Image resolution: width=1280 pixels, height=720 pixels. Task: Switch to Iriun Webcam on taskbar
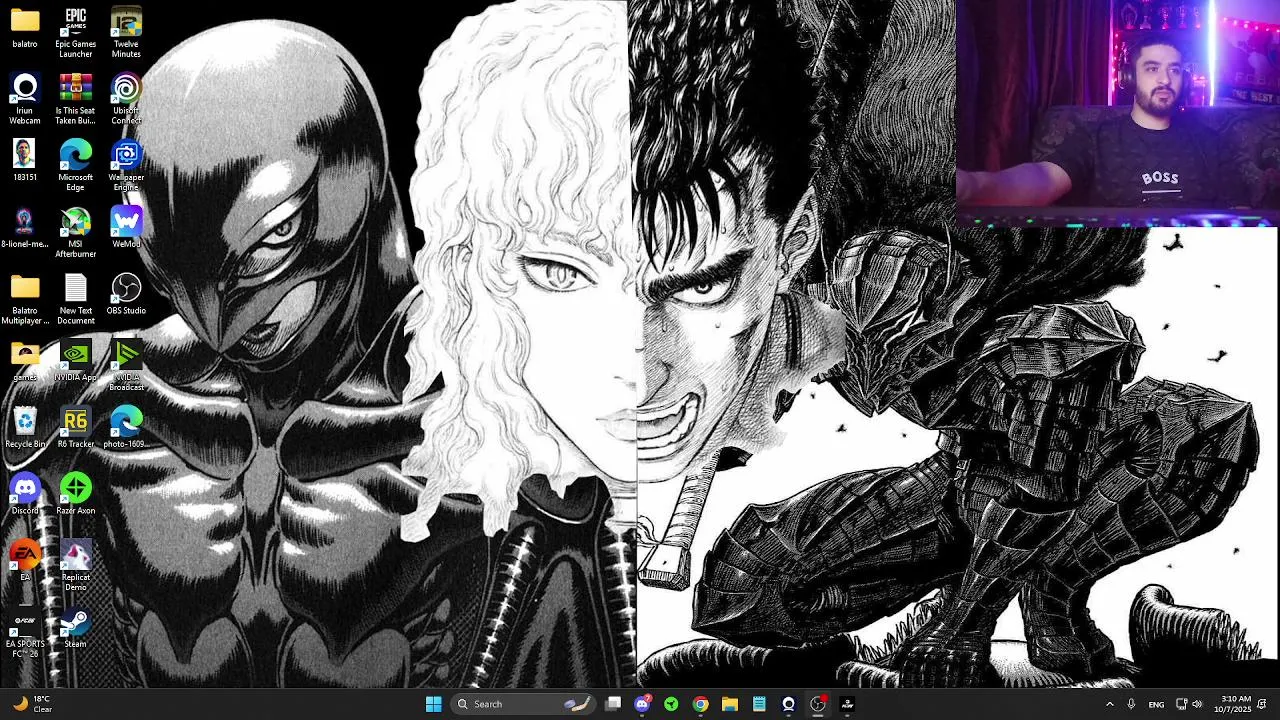point(788,704)
